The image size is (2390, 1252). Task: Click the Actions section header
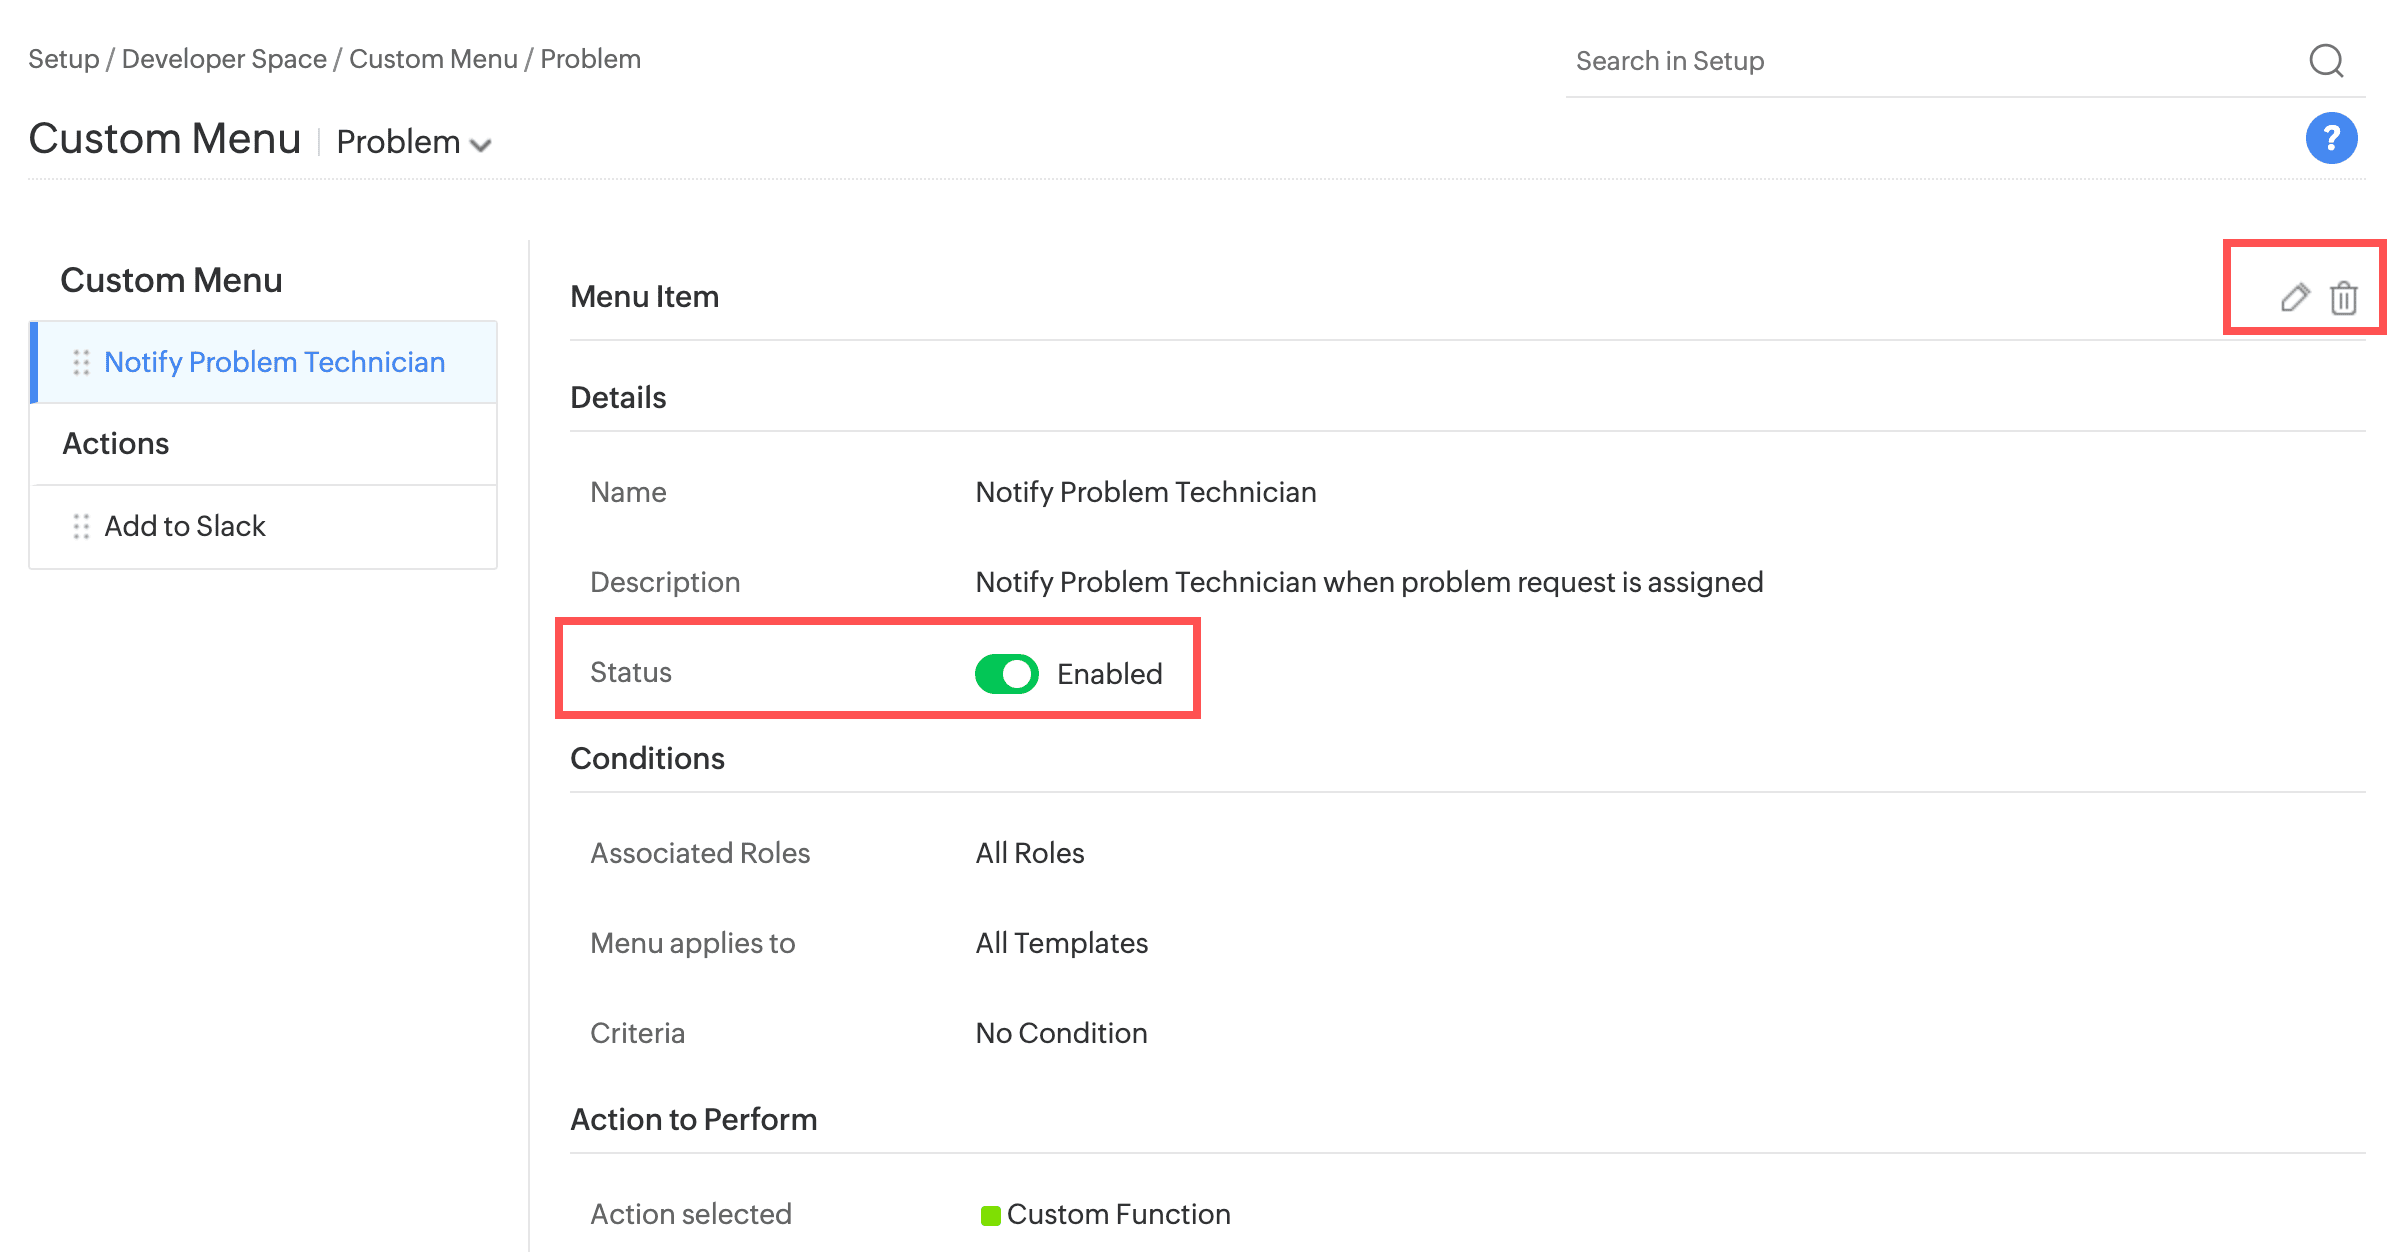(x=116, y=443)
